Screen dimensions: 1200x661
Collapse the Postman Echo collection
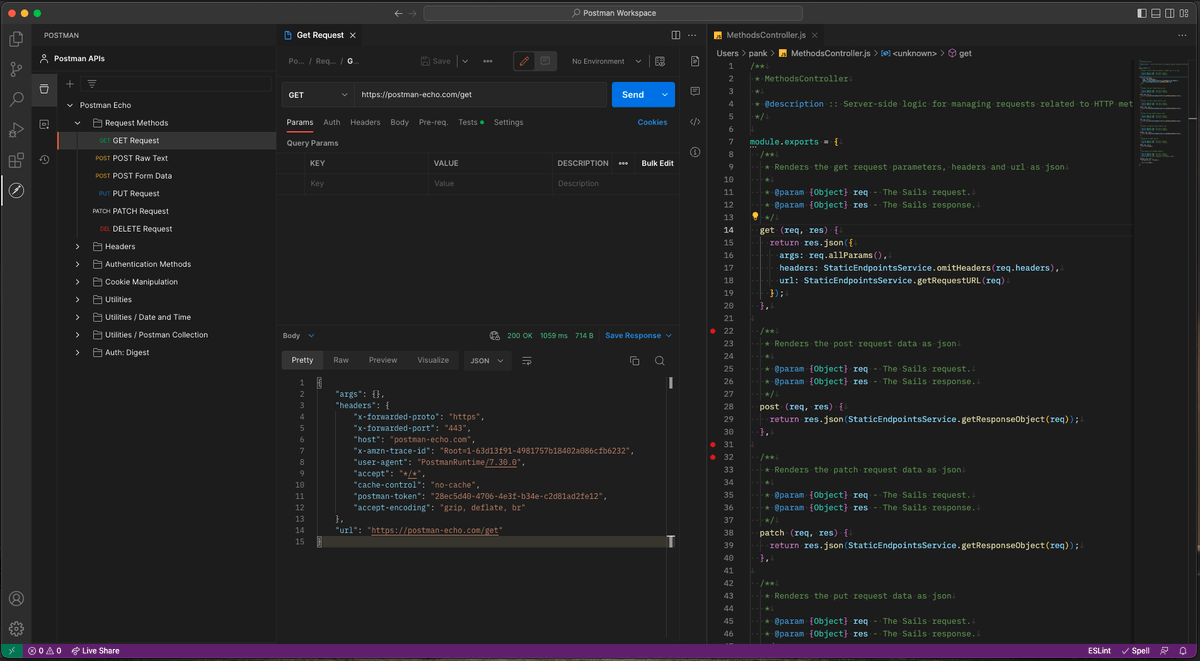pos(70,105)
